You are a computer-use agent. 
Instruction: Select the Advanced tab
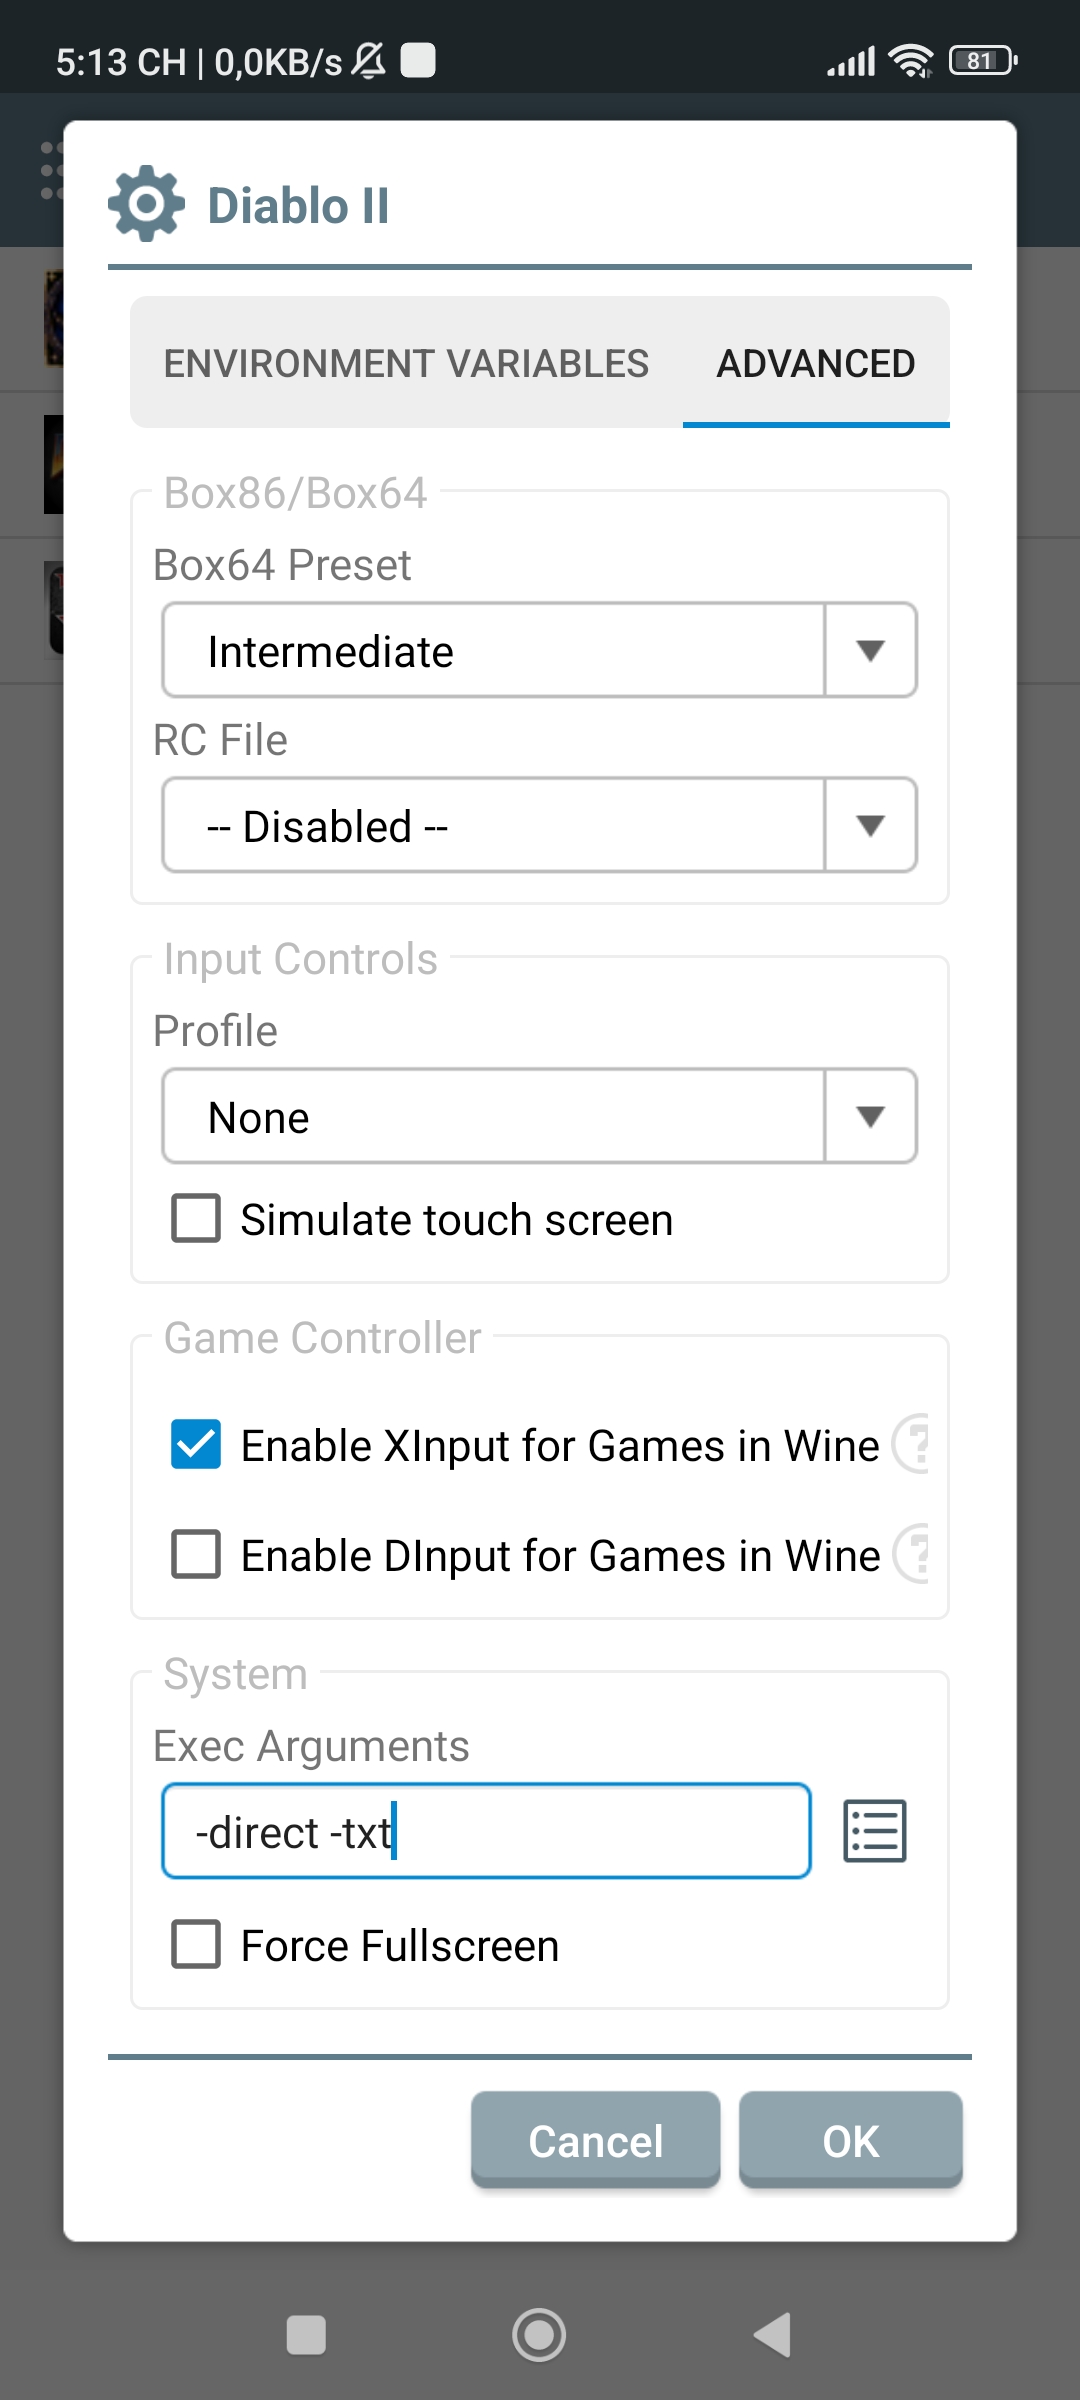(x=815, y=364)
